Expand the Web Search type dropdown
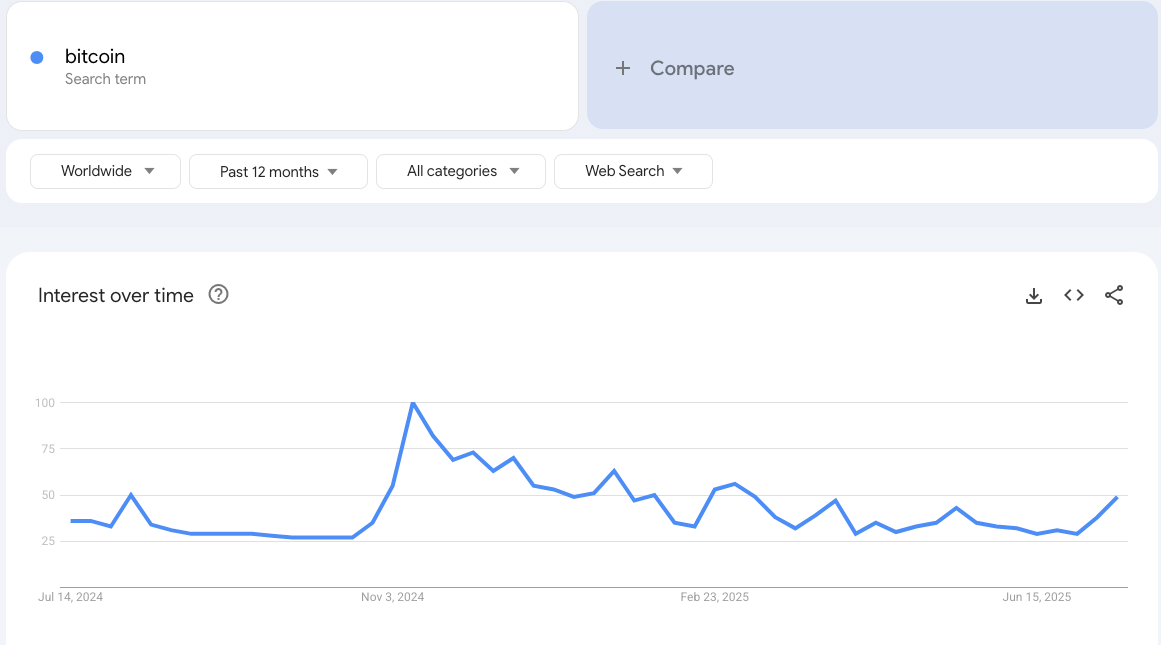Viewport: 1161px width, 645px height. coord(633,171)
